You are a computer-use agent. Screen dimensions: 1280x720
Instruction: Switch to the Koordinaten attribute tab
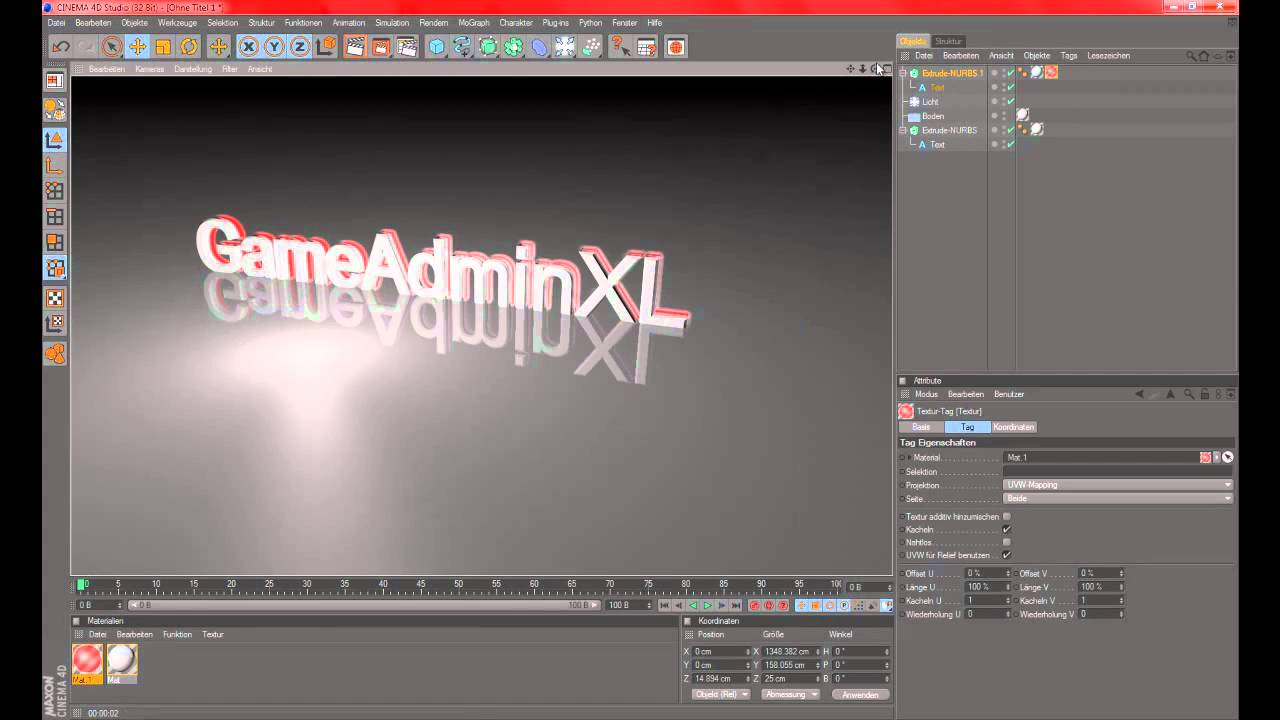(1014, 427)
